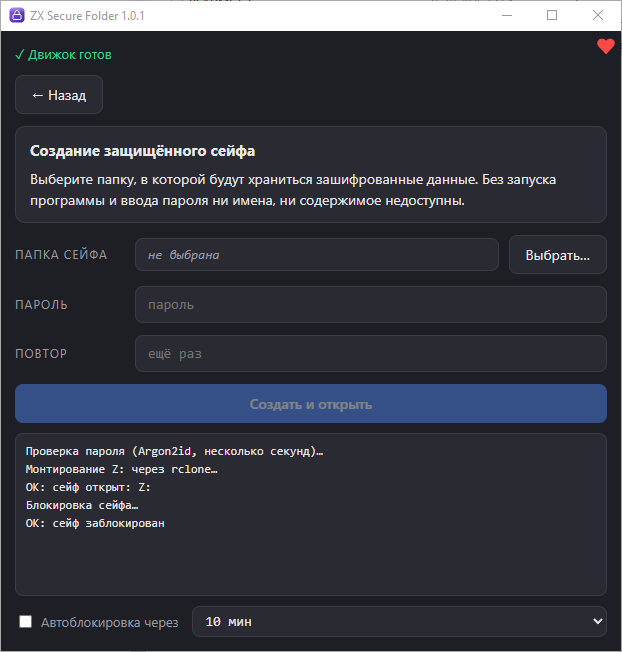Click the ZX Secure Folder app icon

[17, 15]
